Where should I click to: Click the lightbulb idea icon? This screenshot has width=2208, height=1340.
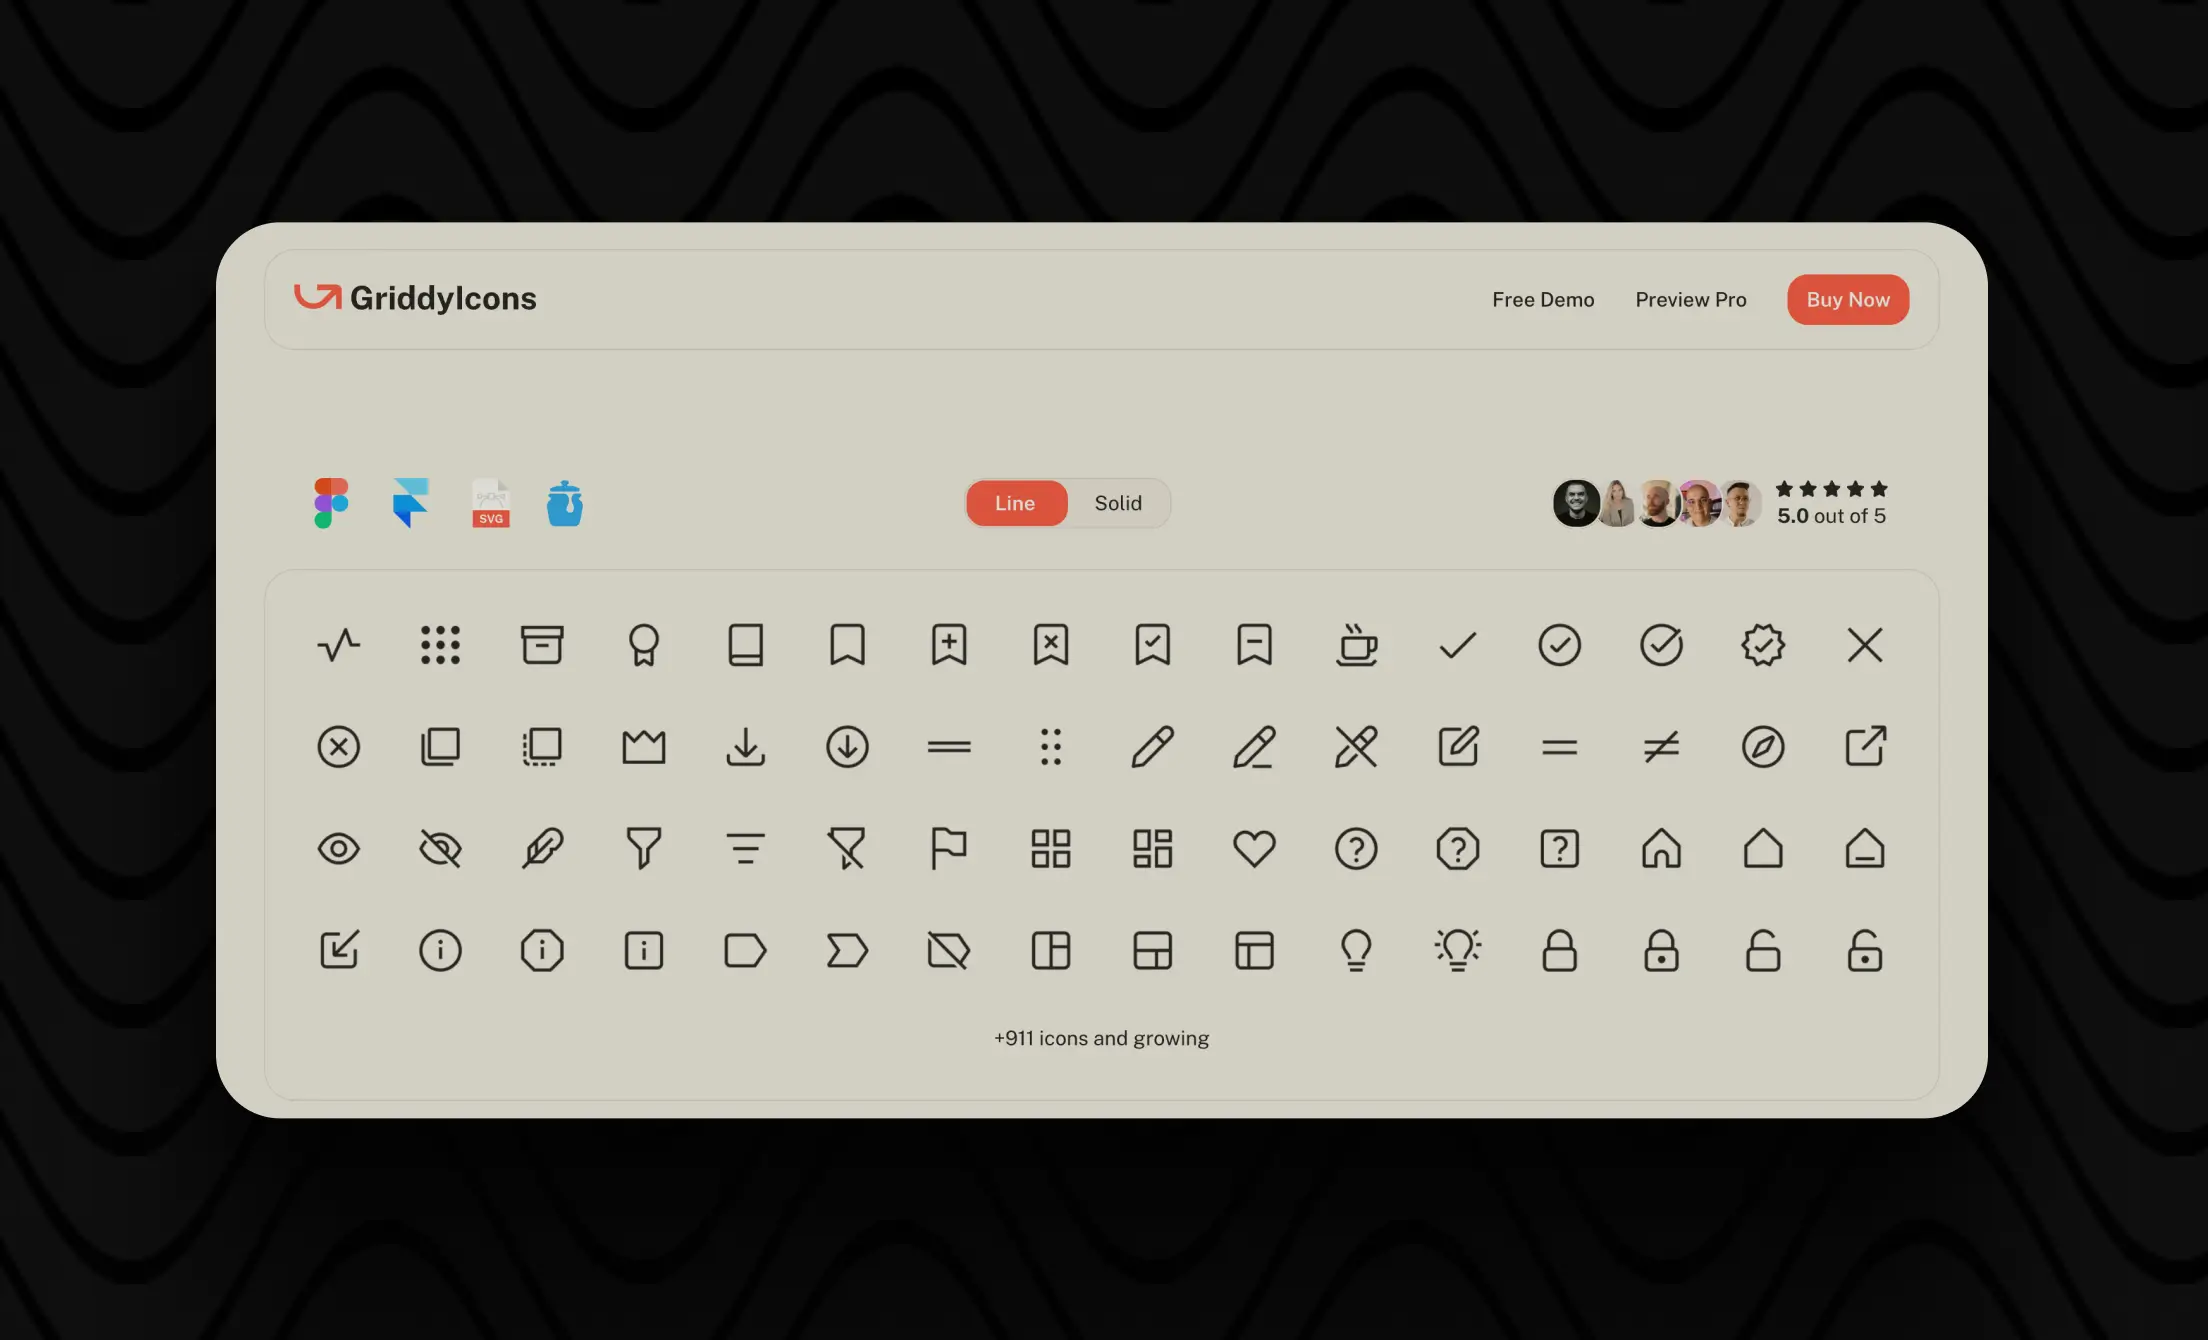tap(1457, 947)
